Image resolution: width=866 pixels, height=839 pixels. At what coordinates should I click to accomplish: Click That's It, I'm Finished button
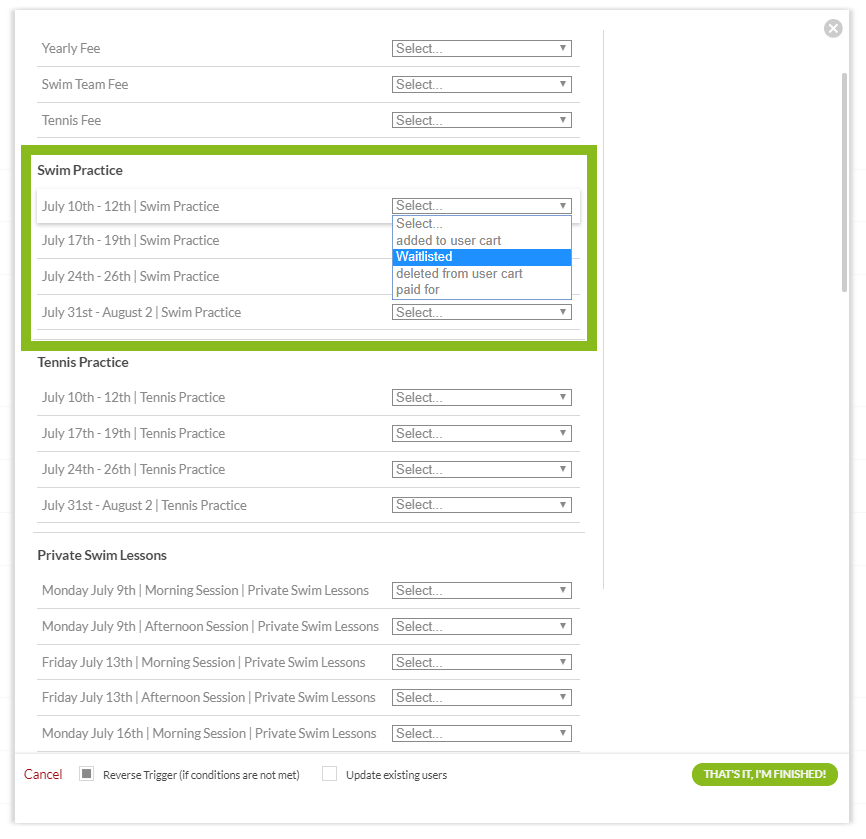click(x=764, y=774)
